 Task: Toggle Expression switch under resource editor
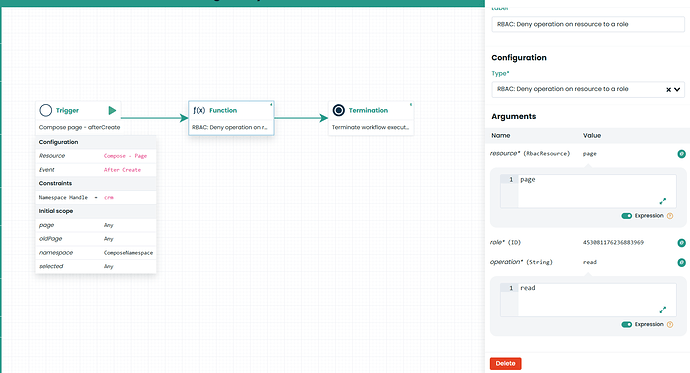point(627,216)
